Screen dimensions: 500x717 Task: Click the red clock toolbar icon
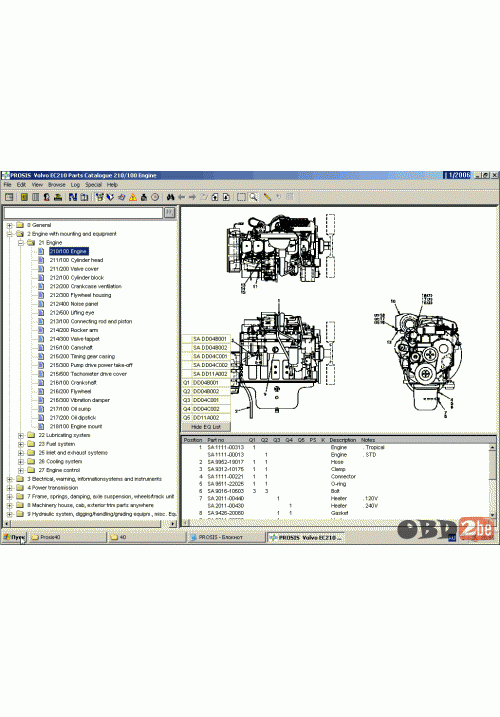pos(155,197)
